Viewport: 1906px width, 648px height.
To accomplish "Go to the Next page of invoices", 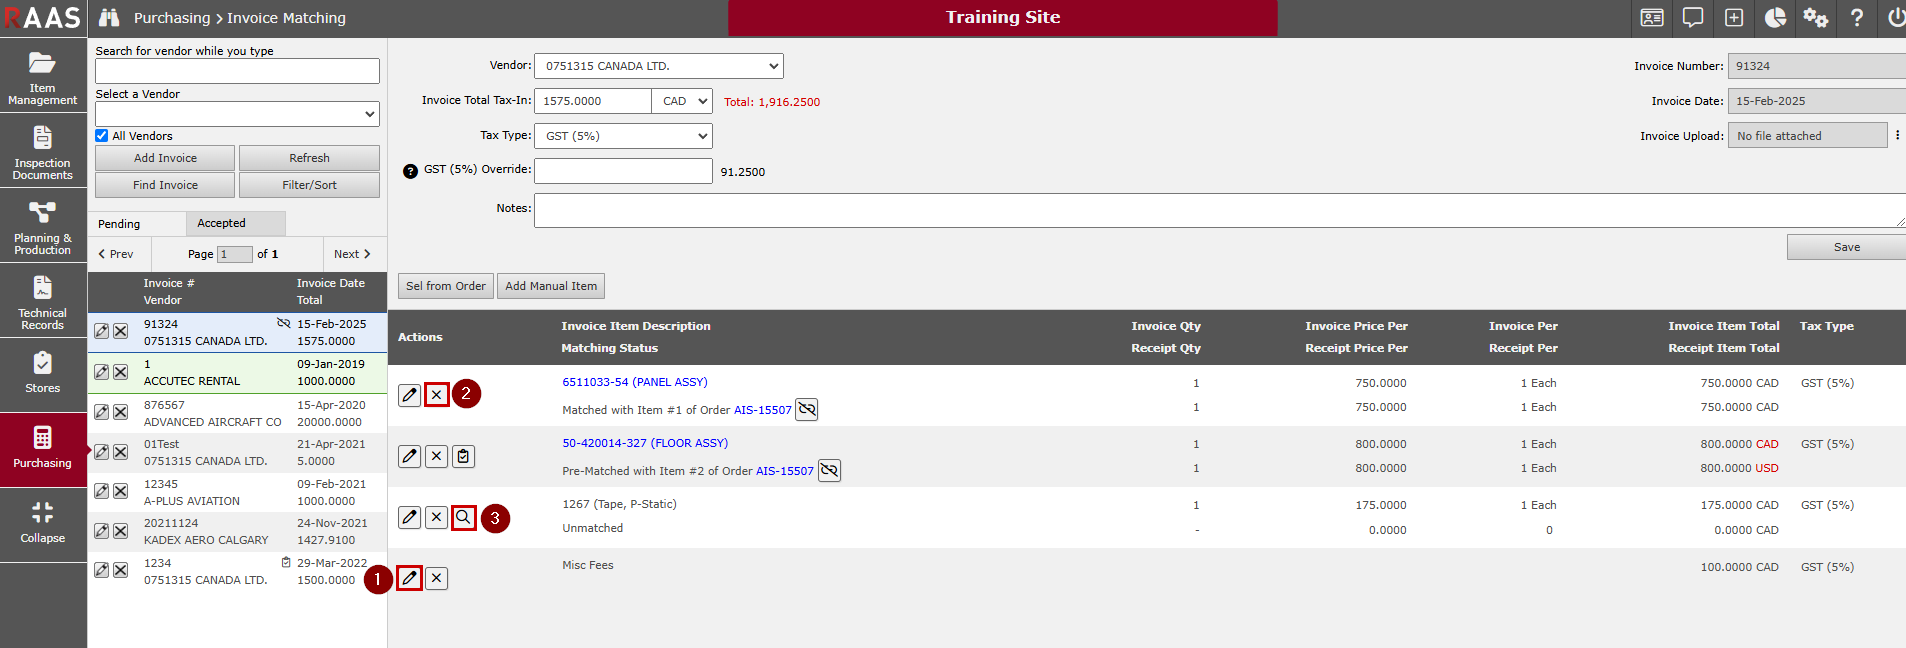I will (x=352, y=254).
